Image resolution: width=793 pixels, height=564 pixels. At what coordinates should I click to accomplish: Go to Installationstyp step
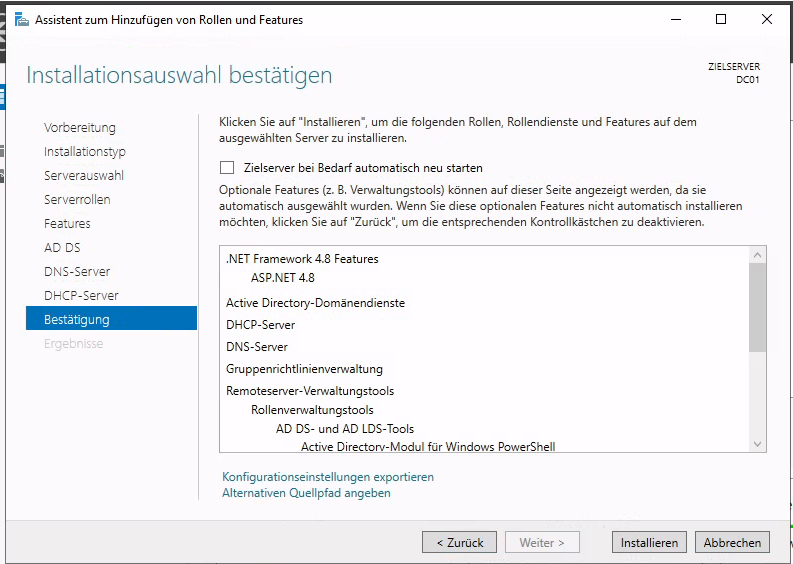click(x=85, y=152)
